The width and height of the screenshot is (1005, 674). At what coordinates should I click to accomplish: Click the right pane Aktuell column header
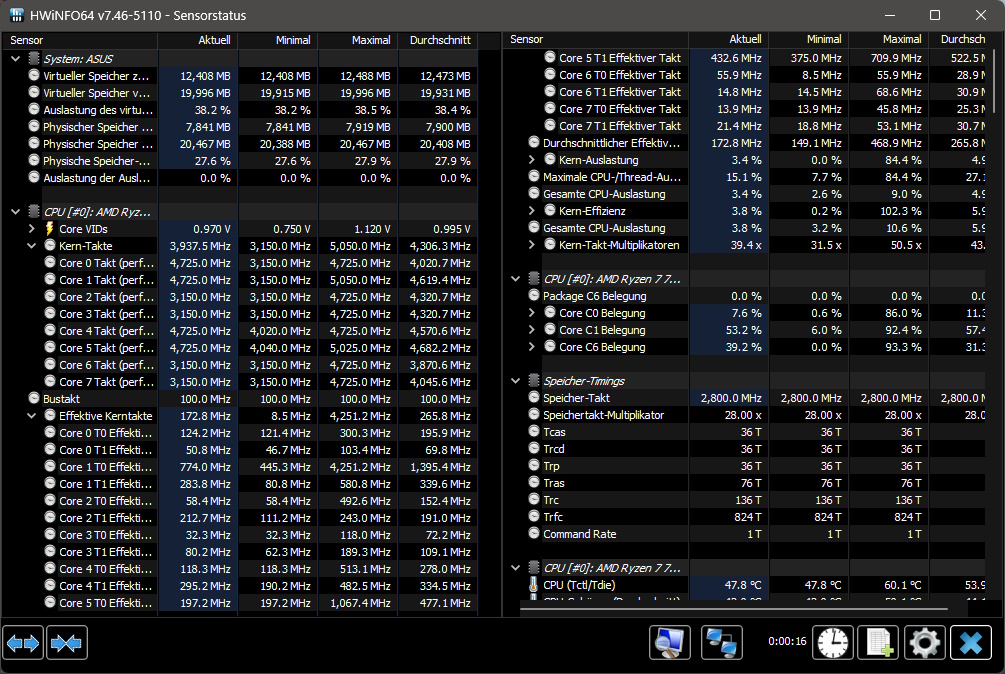pyautogui.click(x=729, y=39)
